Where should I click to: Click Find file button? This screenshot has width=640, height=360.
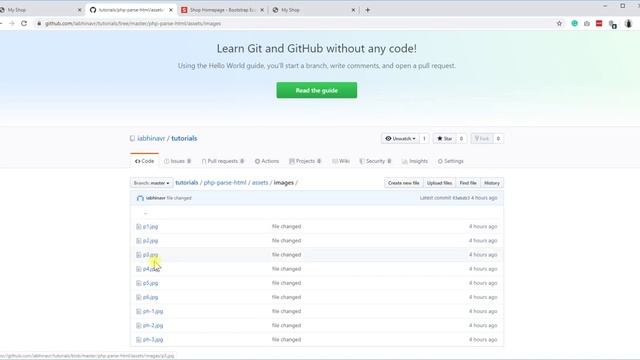(x=468, y=183)
